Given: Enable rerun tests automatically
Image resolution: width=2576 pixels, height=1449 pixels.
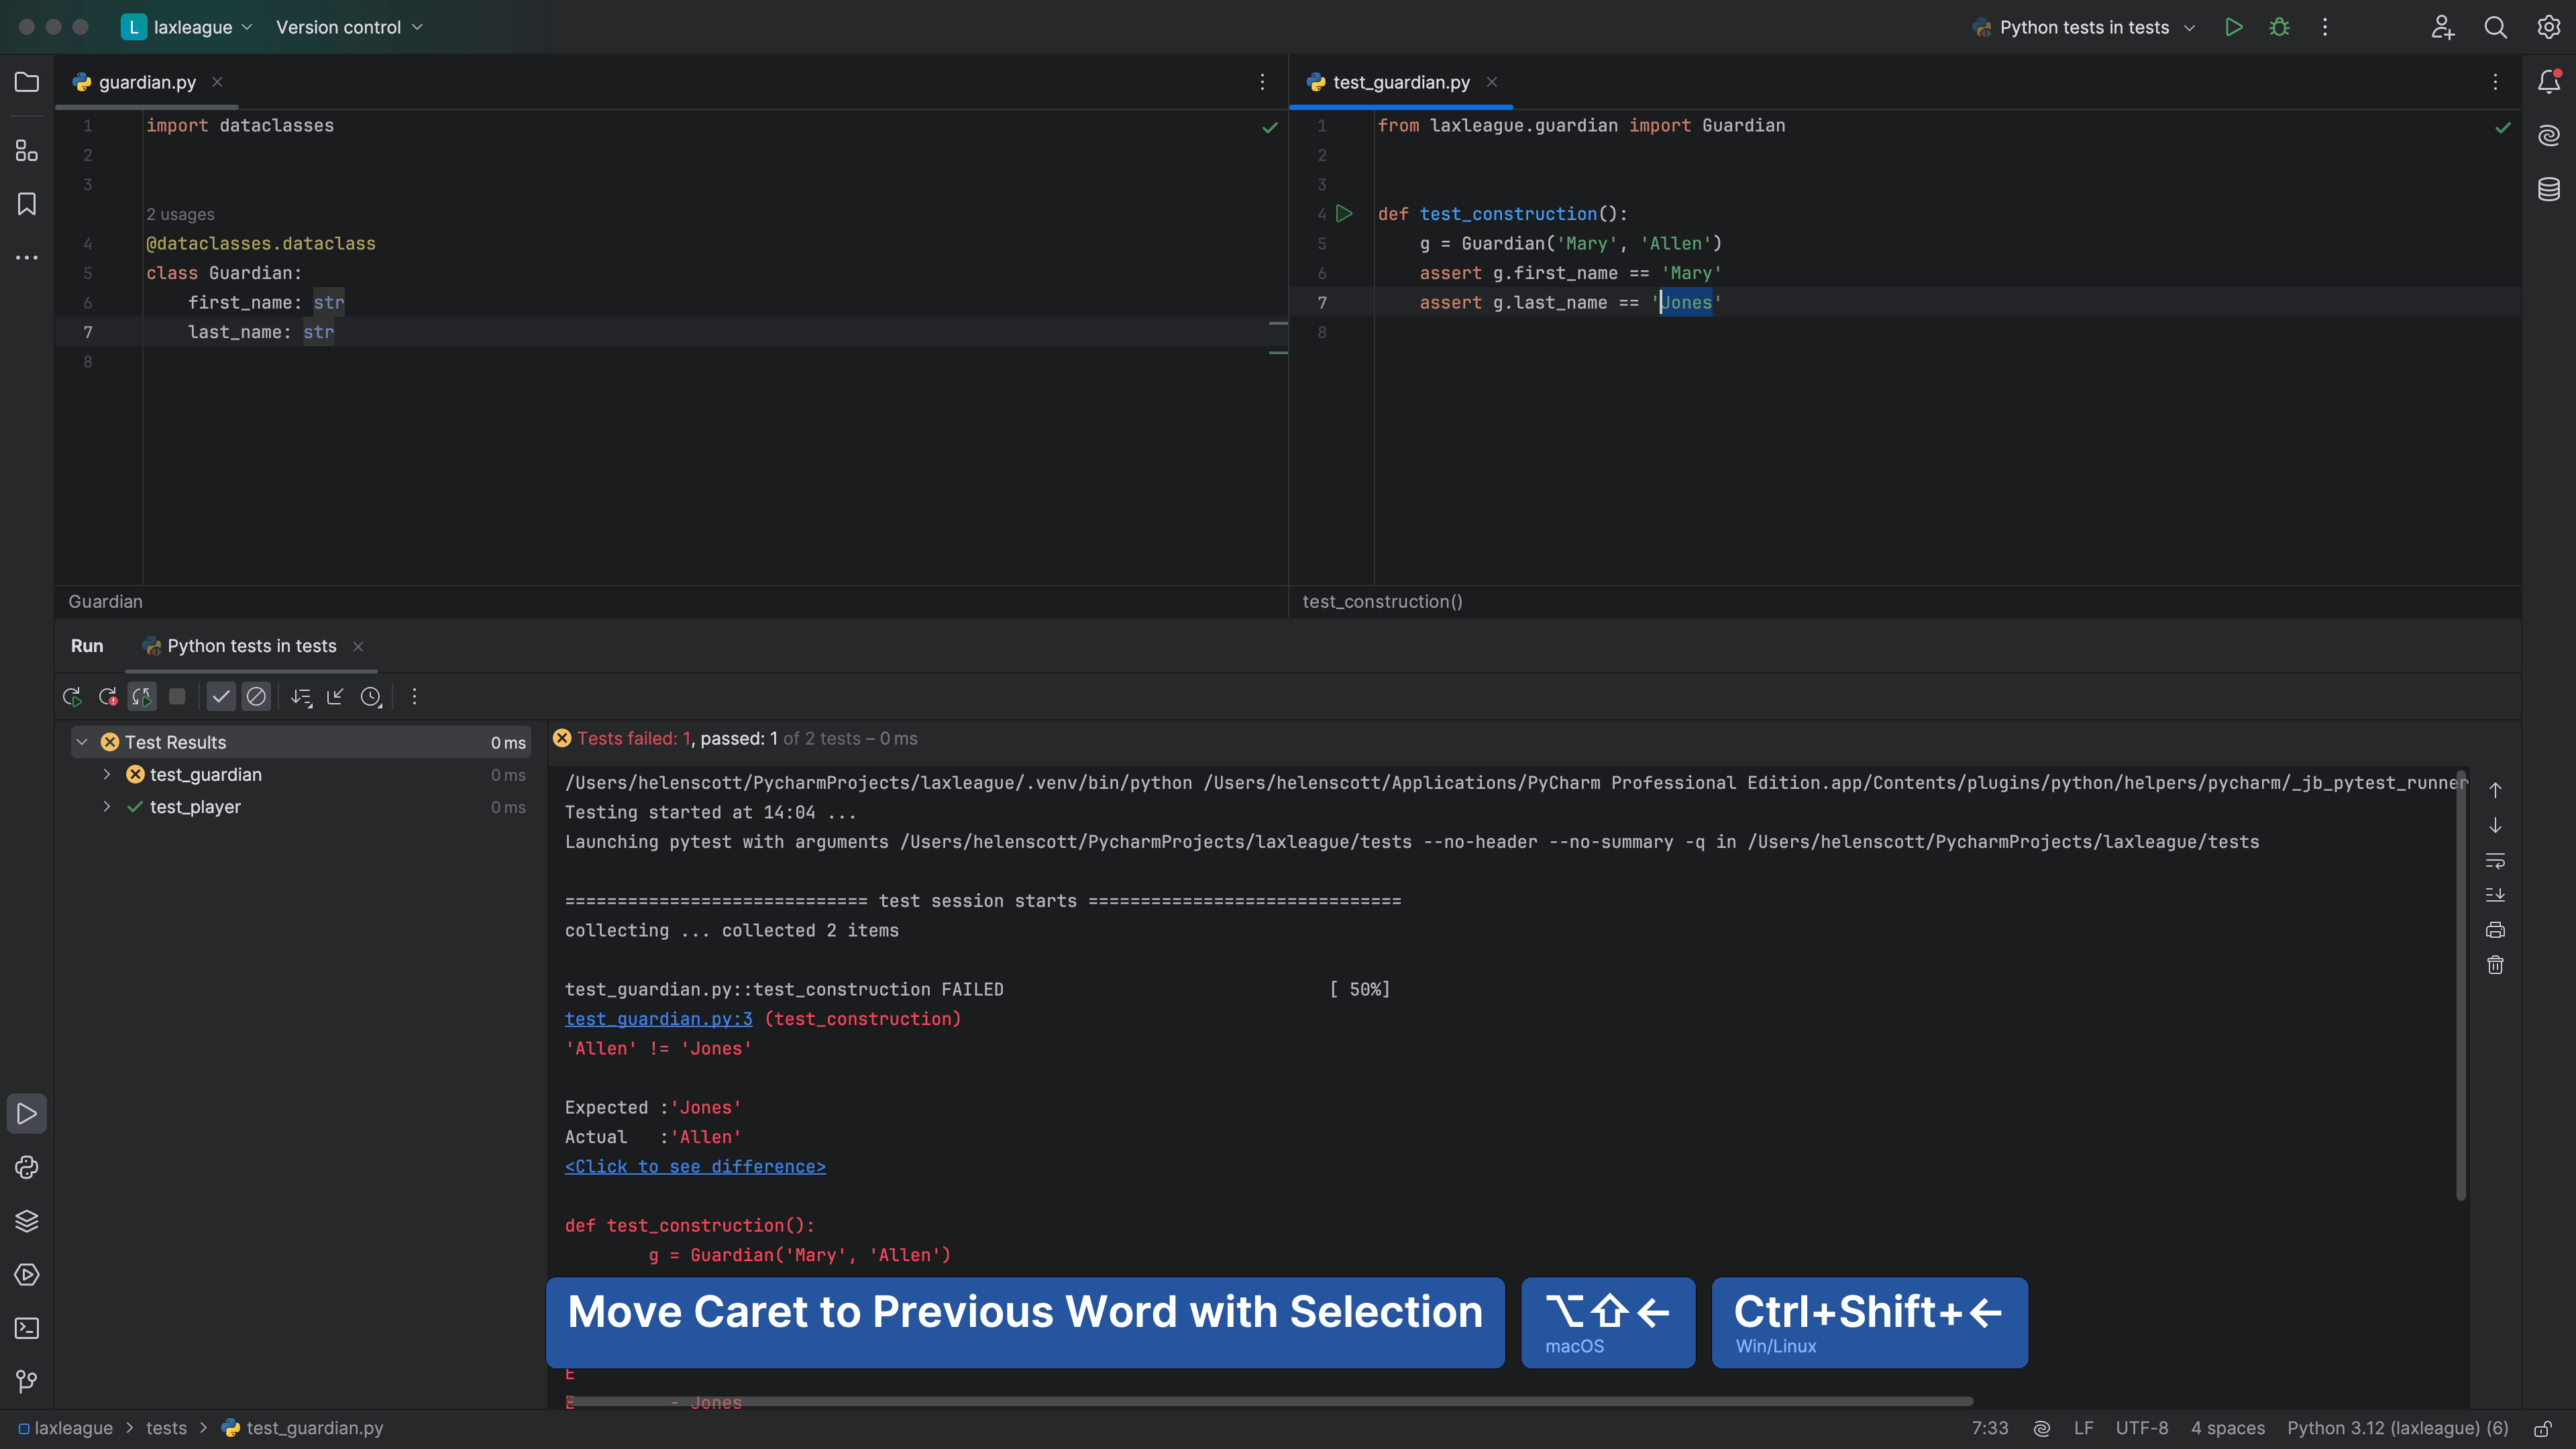Looking at the screenshot, I should click(x=141, y=697).
